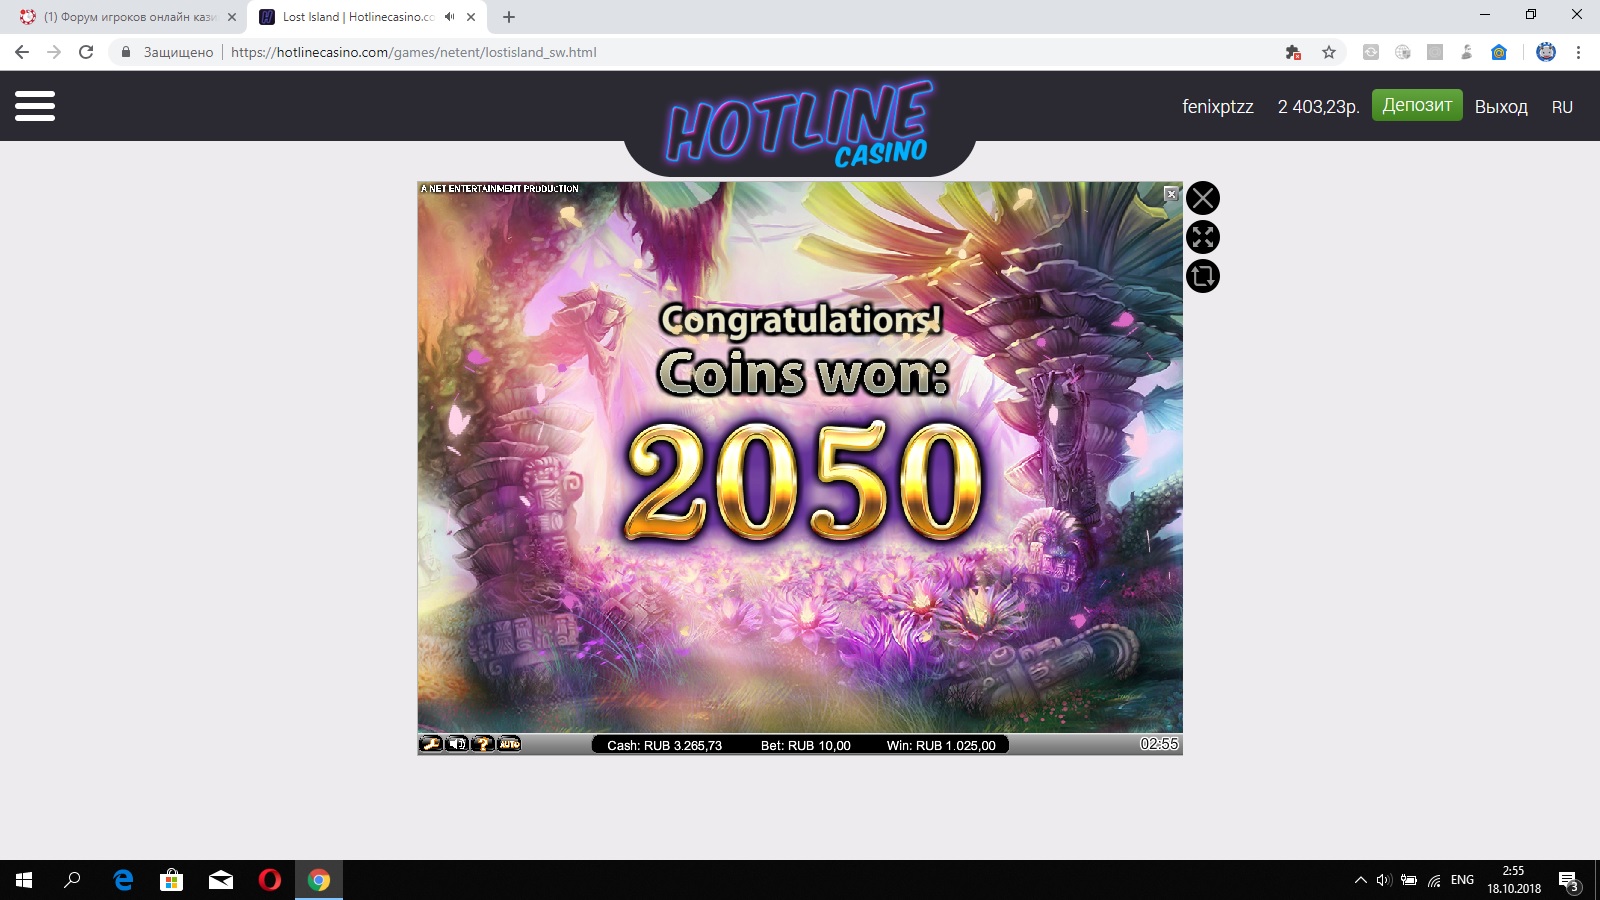
Task: Click the Bet: RUB 10,00 readout
Action: [805, 745]
